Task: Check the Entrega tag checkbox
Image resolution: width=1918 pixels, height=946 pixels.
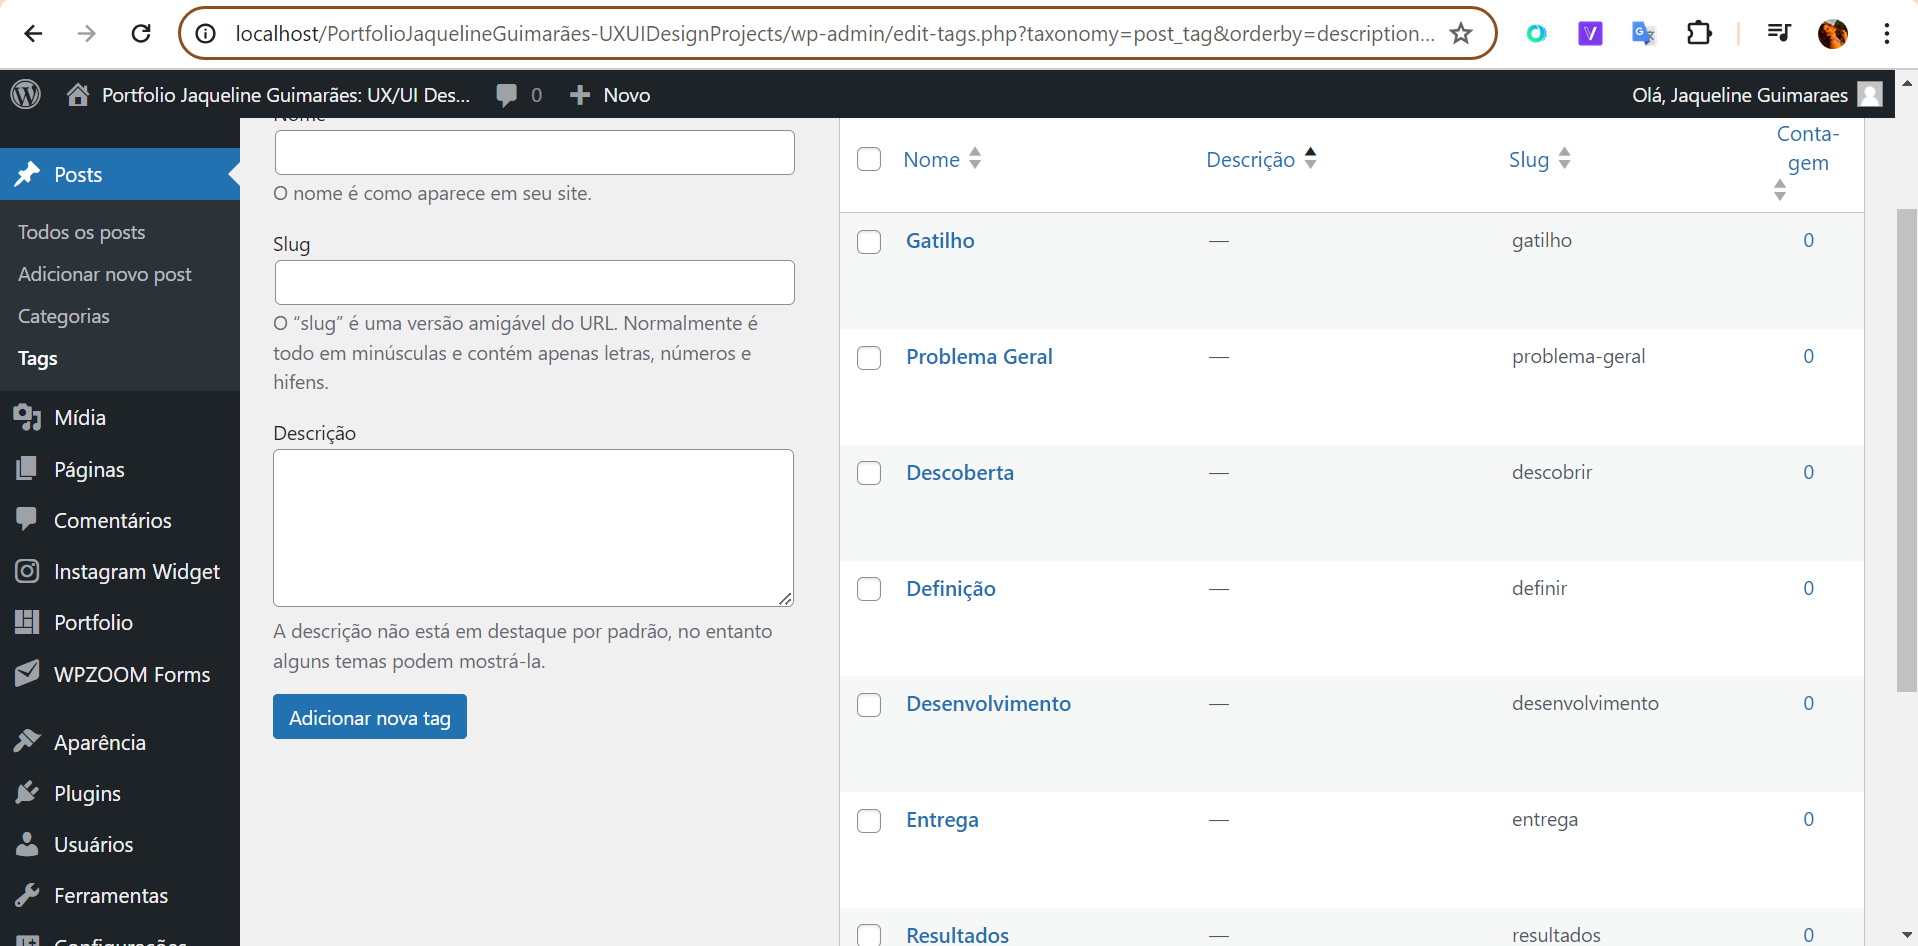Action: pos(869,821)
